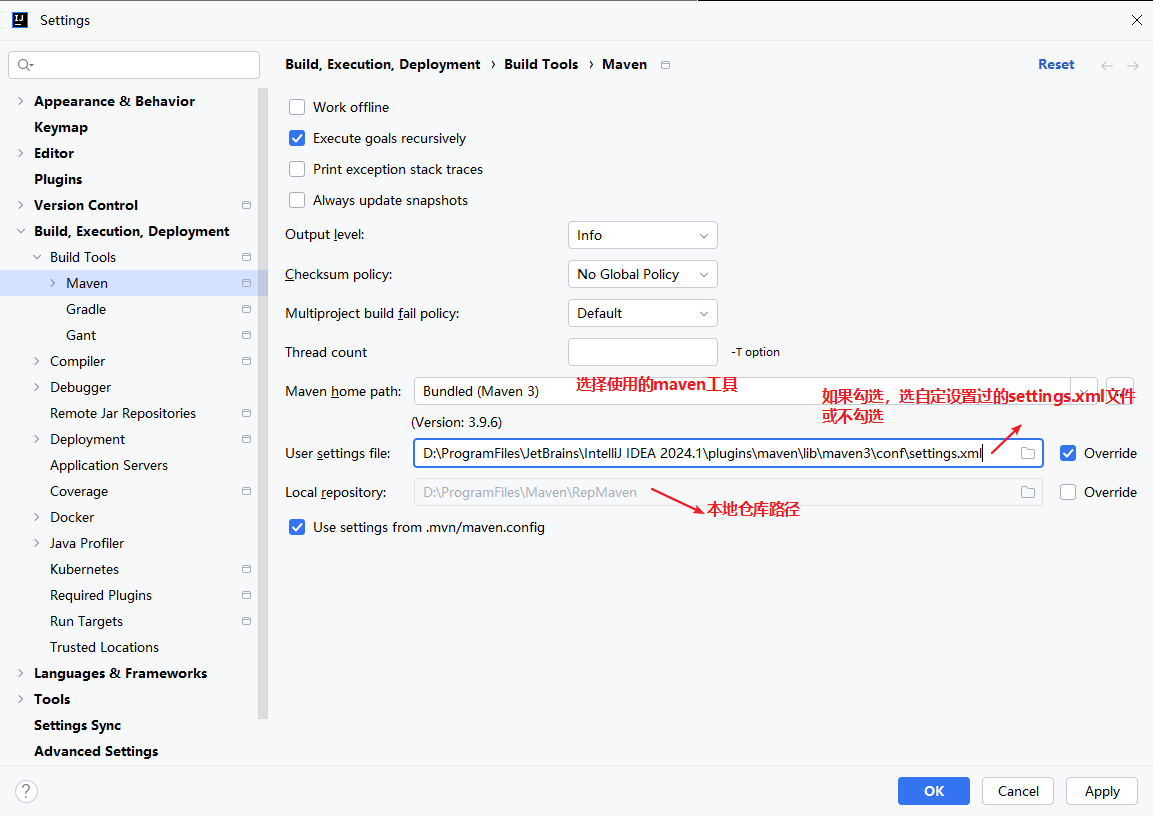
Task: Click project-scope icon beside Coverage
Action: pos(246,491)
